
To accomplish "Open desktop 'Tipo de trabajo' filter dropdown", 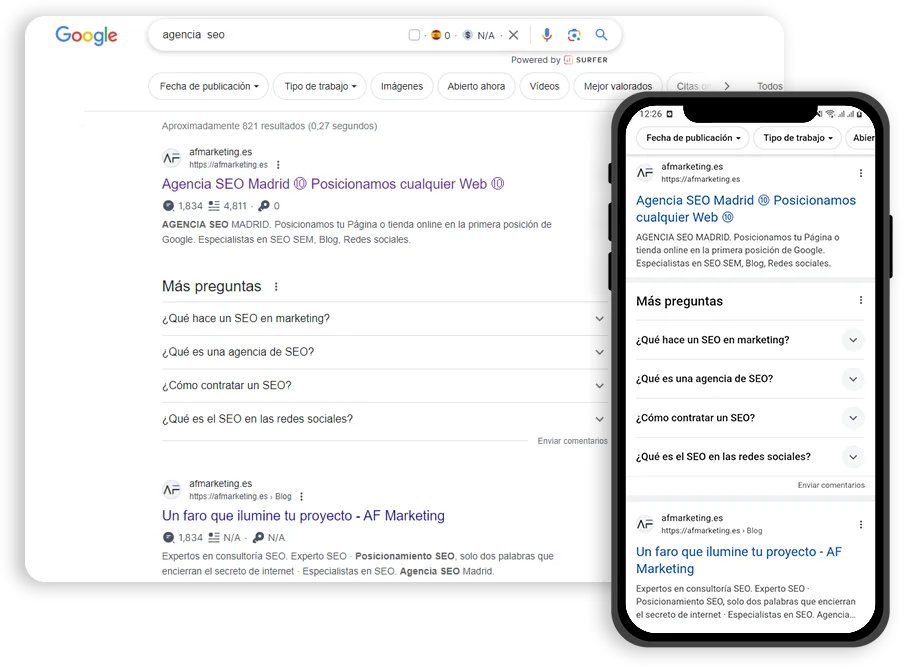I will 320,86.
